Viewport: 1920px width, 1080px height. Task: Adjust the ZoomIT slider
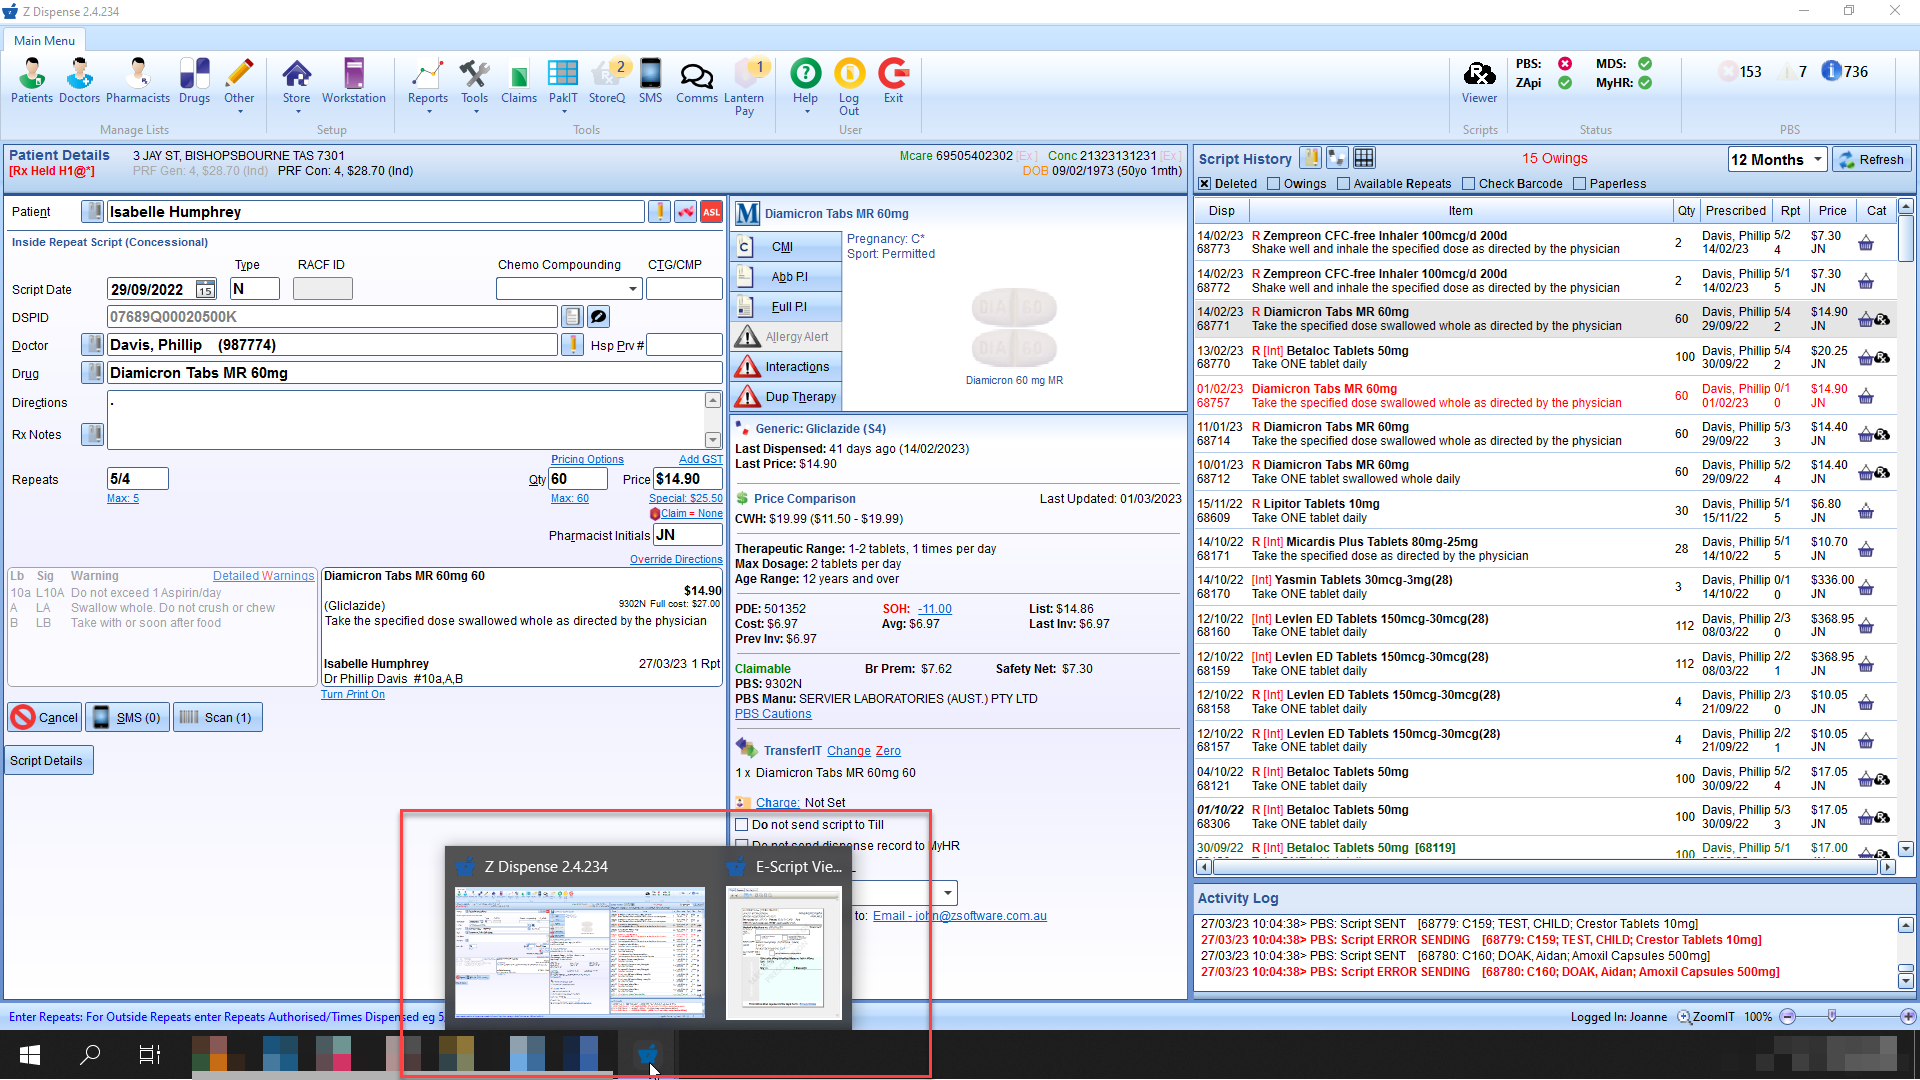coord(1832,1016)
